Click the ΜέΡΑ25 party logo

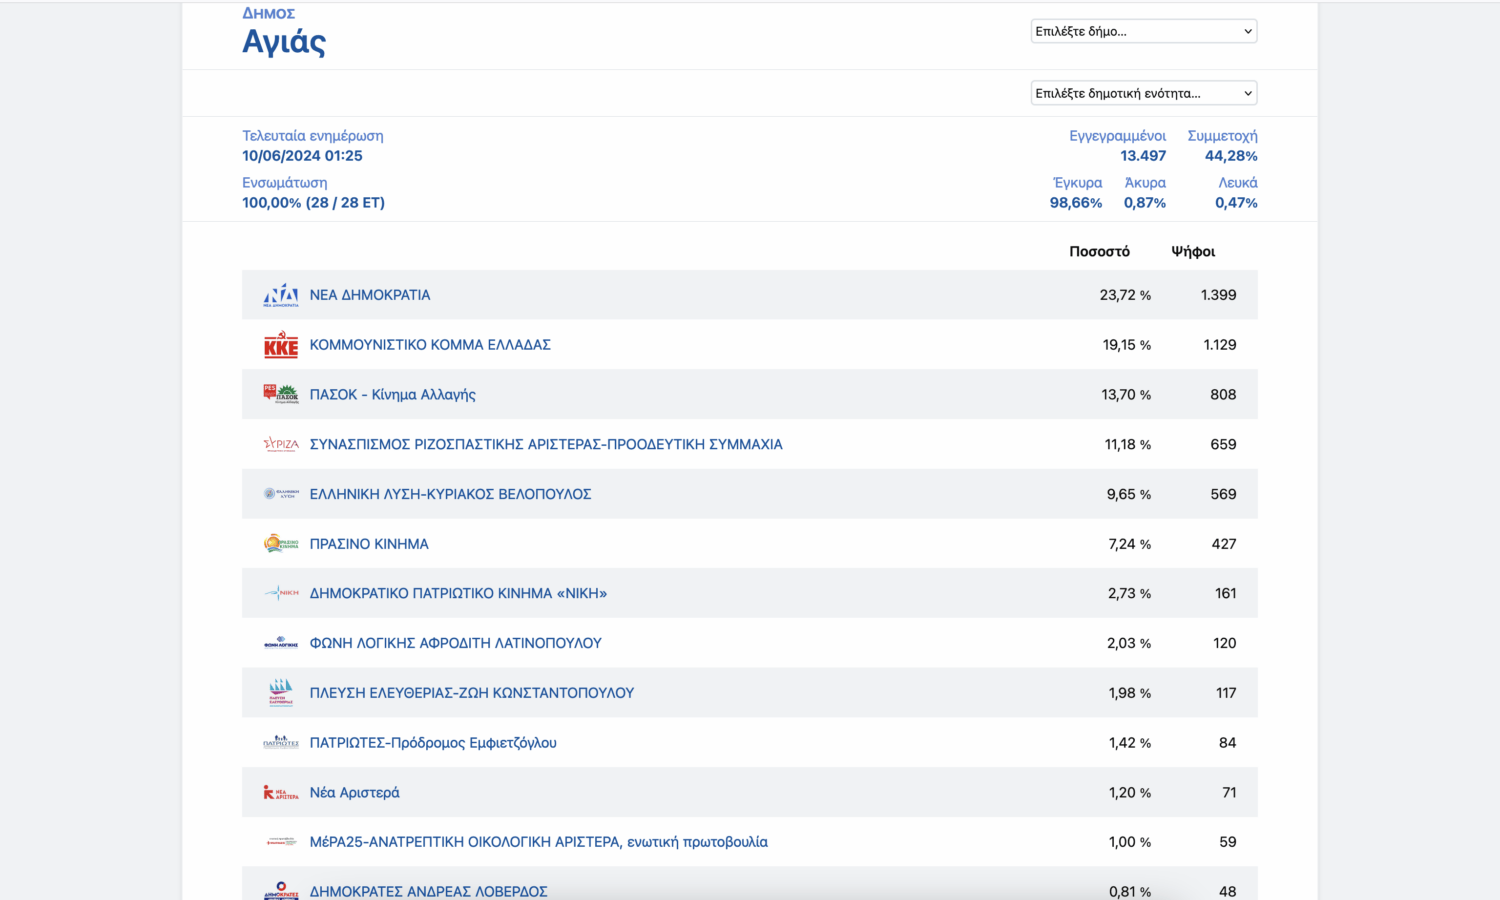click(281, 842)
